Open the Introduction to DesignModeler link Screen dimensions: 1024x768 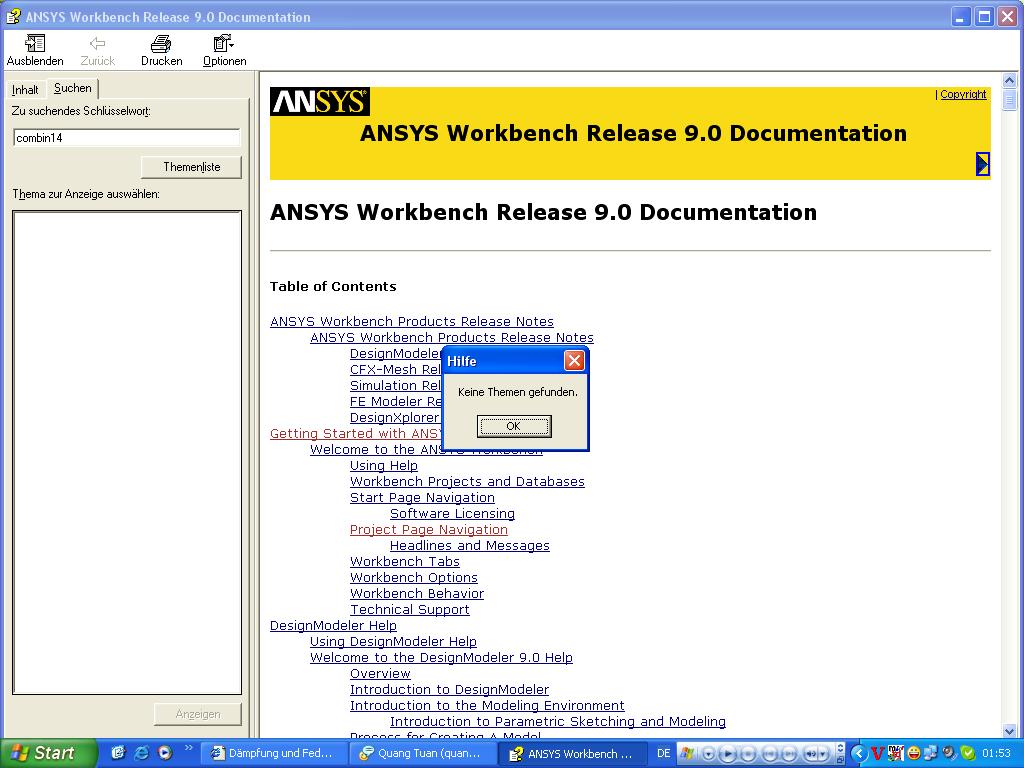click(450, 690)
